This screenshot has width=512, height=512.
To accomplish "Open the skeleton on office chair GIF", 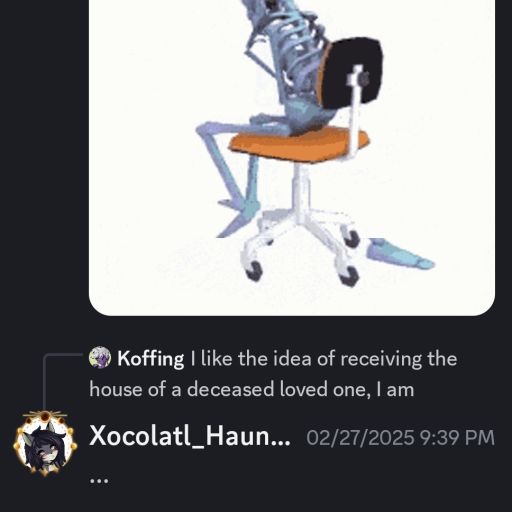I will (292, 157).
